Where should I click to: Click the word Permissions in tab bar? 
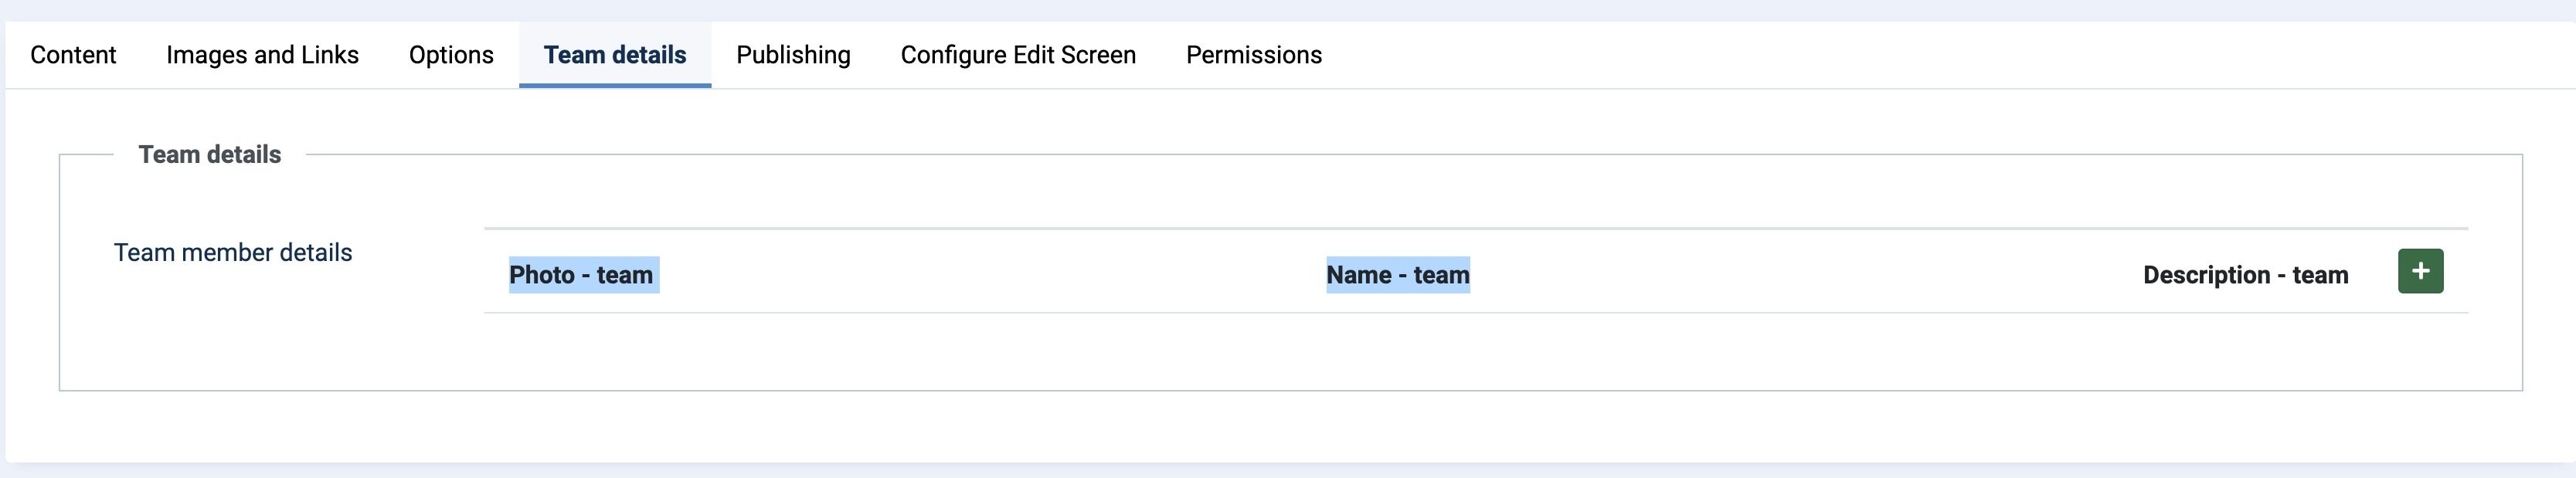click(x=1254, y=55)
